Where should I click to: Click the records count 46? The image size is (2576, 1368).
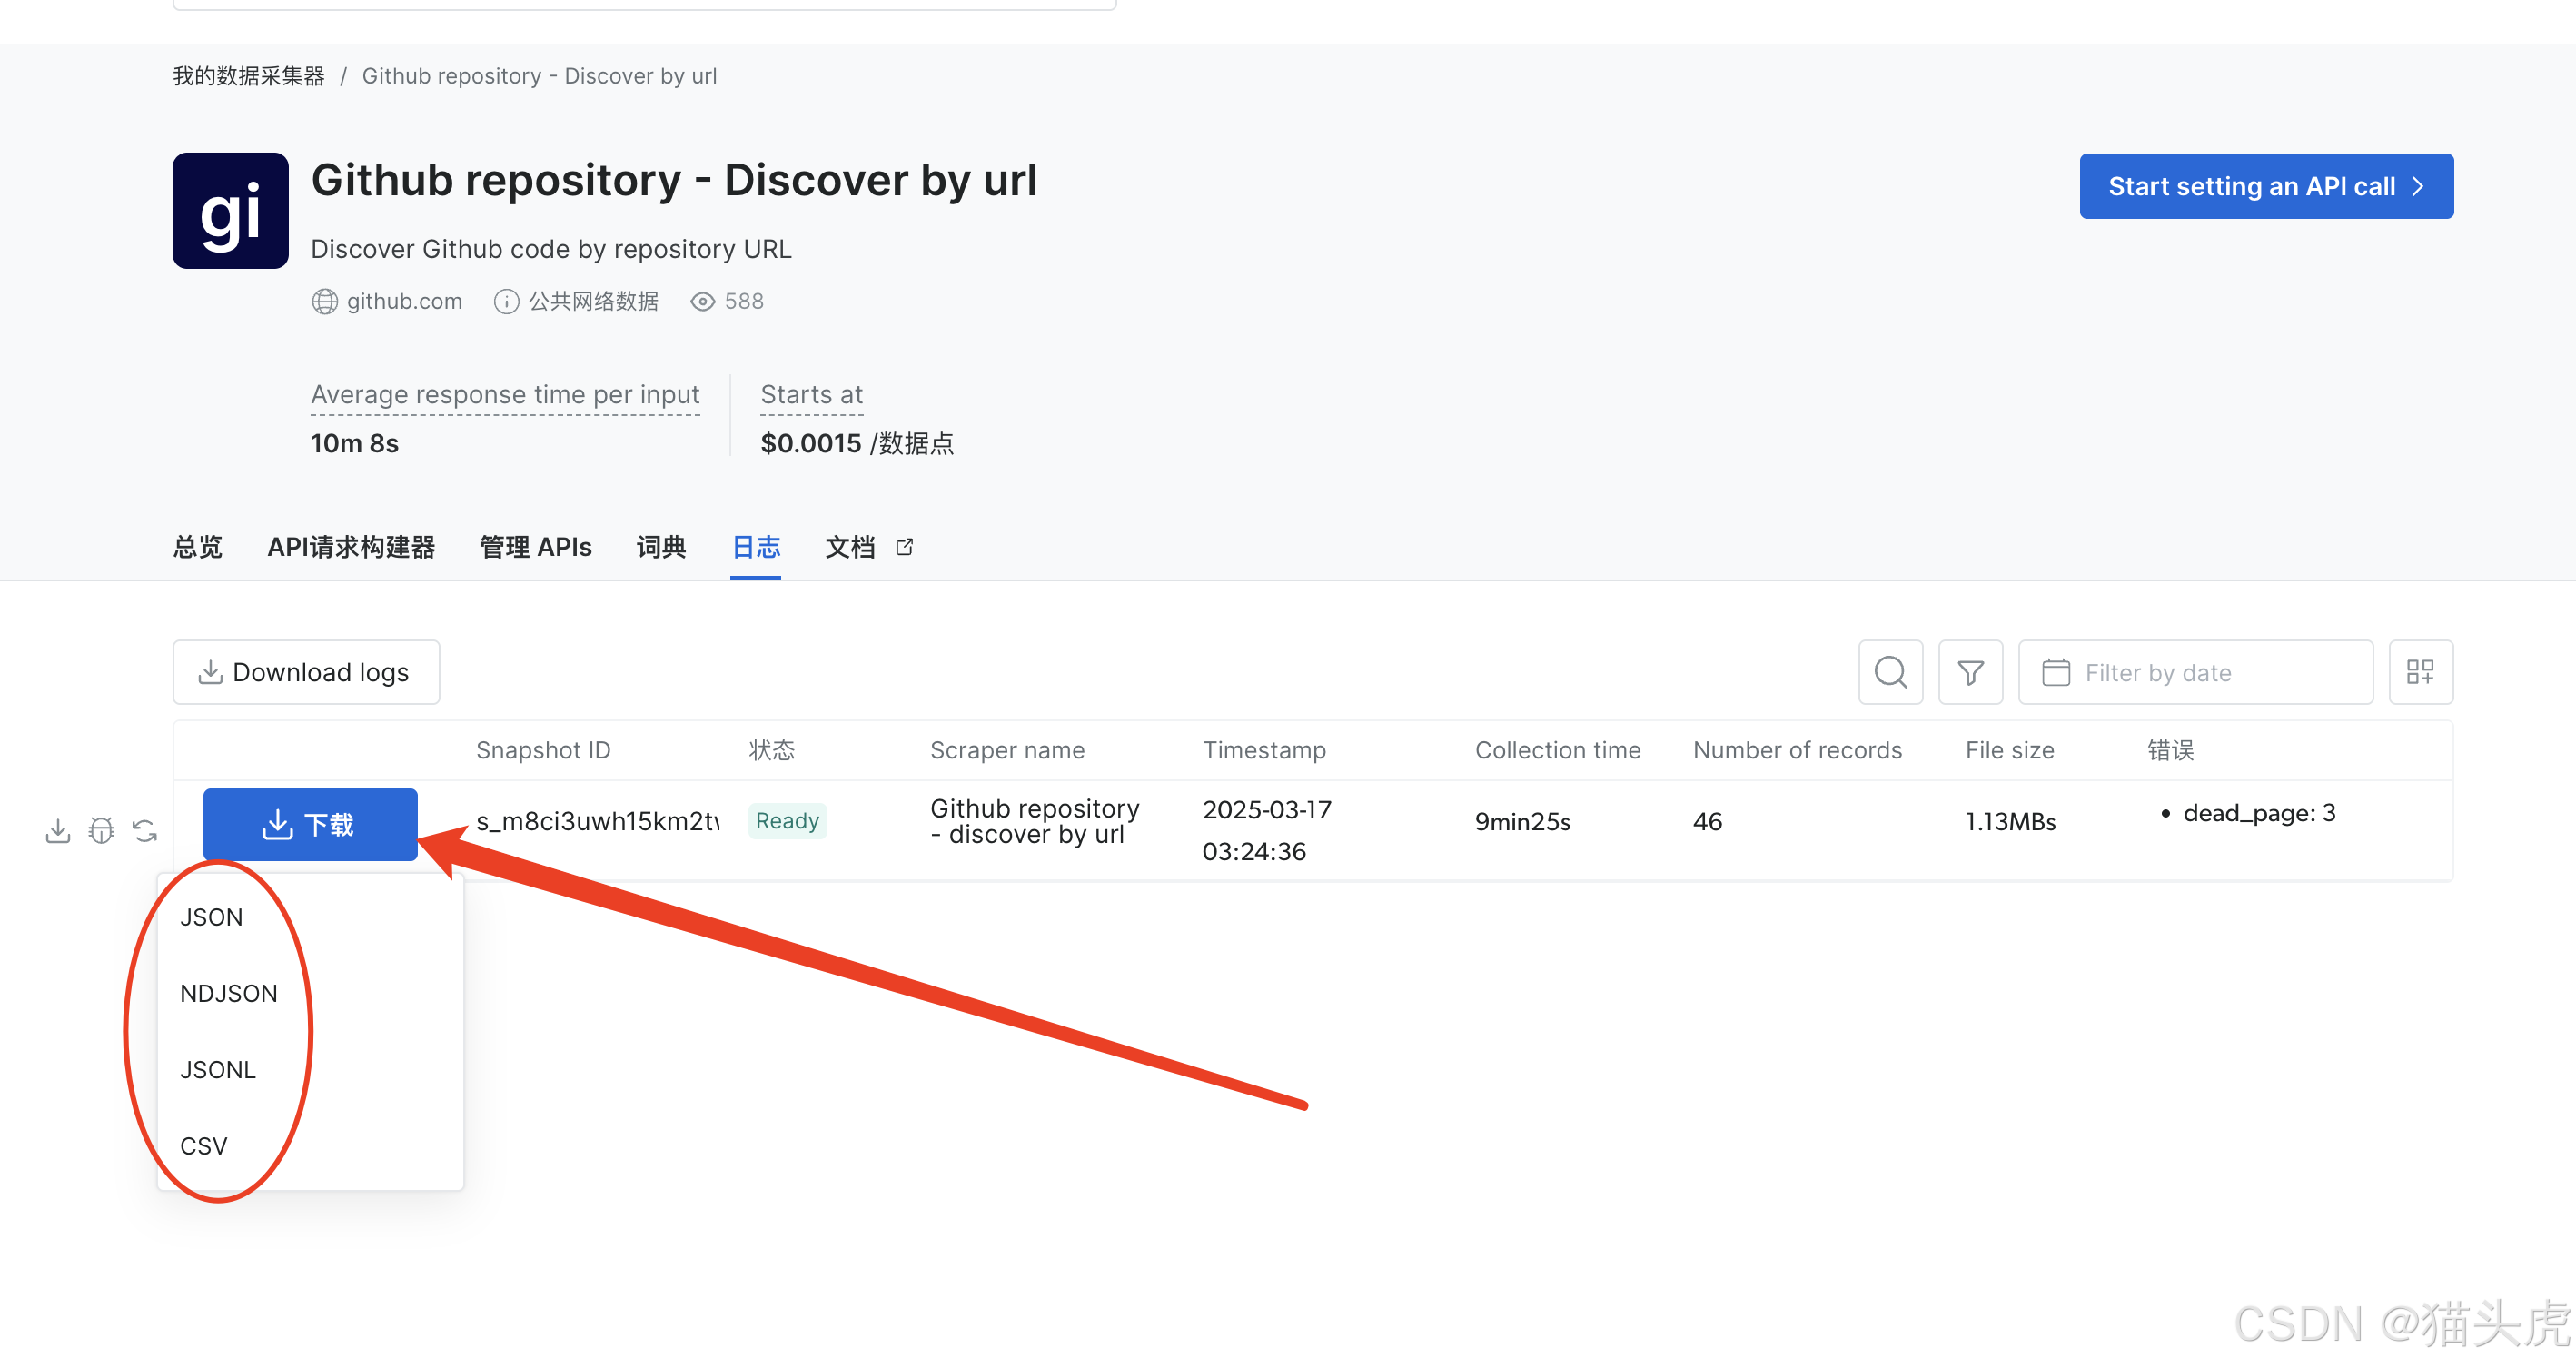1707,821
